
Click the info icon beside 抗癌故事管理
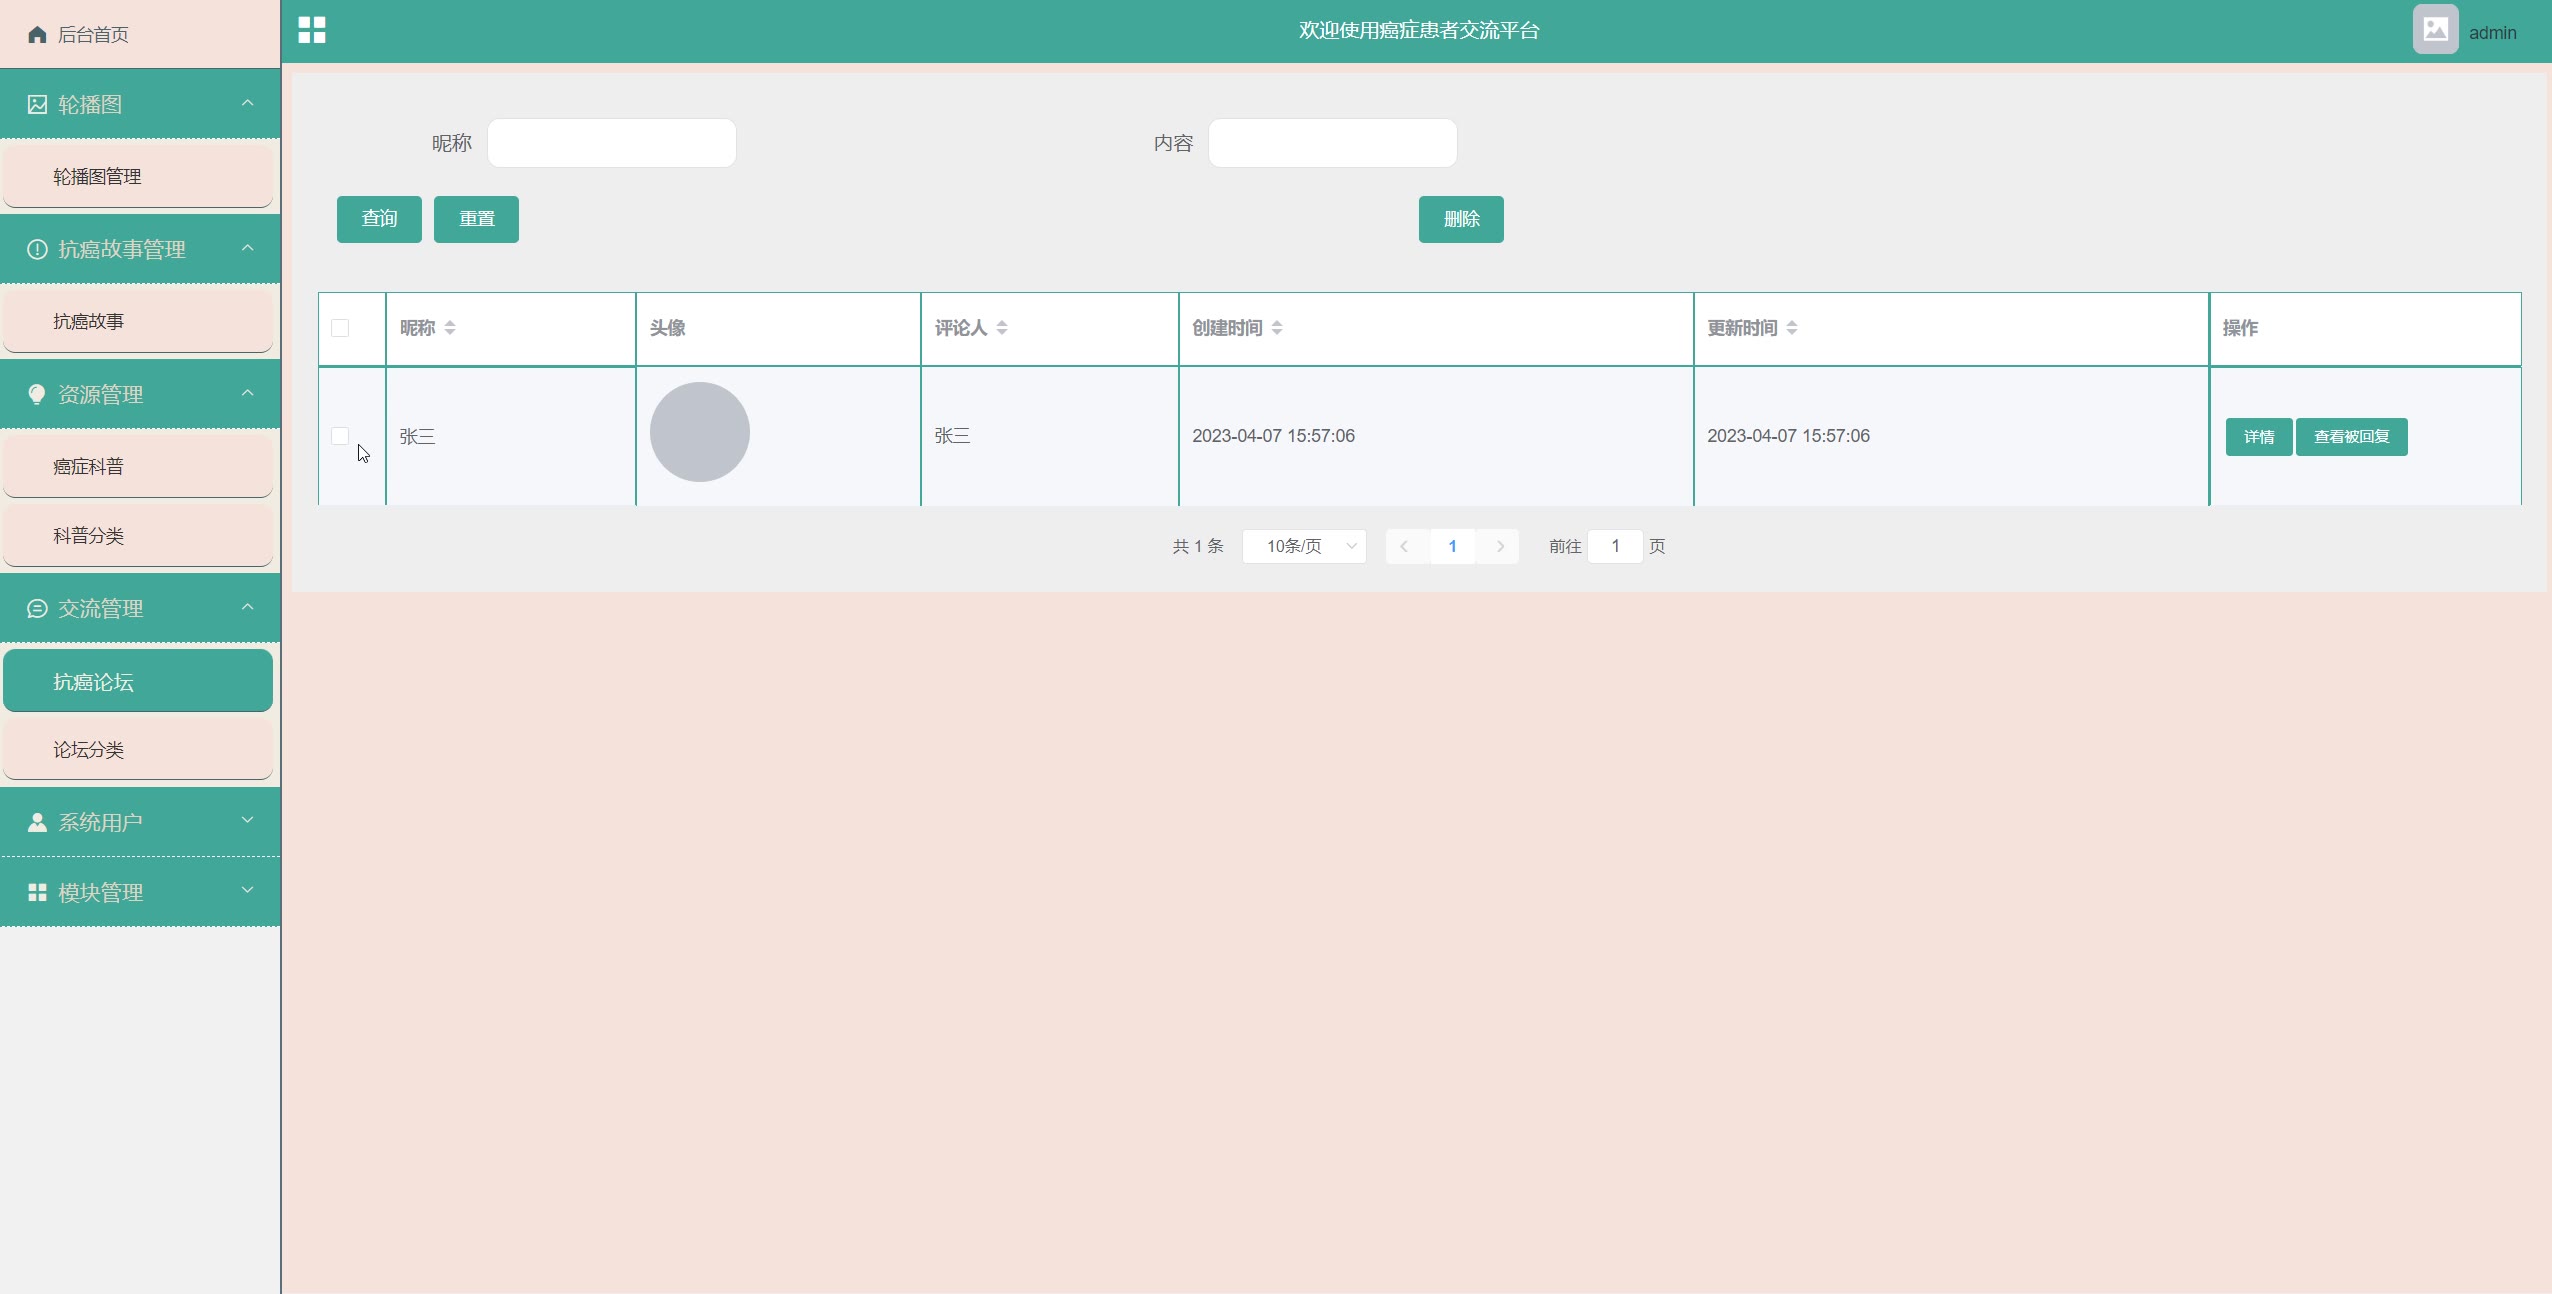click(x=37, y=249)
